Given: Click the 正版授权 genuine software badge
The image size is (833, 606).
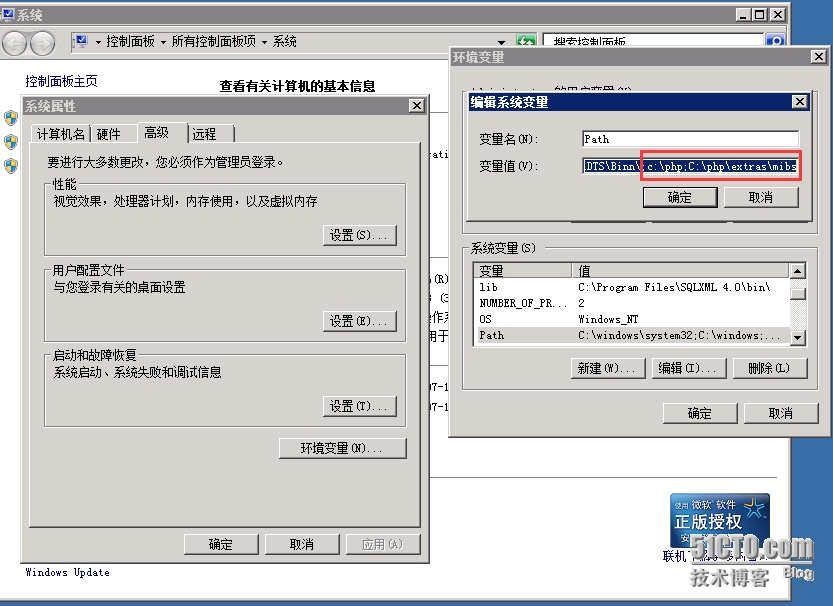Looking at the screenshot, I should (720, 520).
